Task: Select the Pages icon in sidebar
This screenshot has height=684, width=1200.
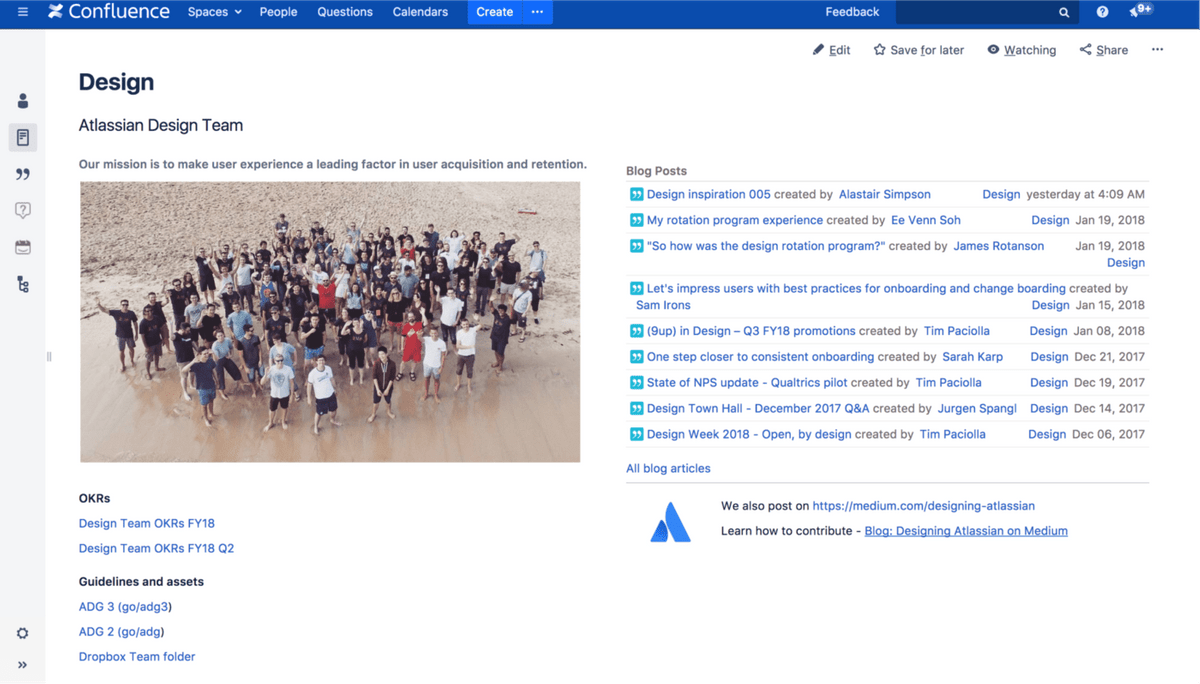Action: (23, 137)
